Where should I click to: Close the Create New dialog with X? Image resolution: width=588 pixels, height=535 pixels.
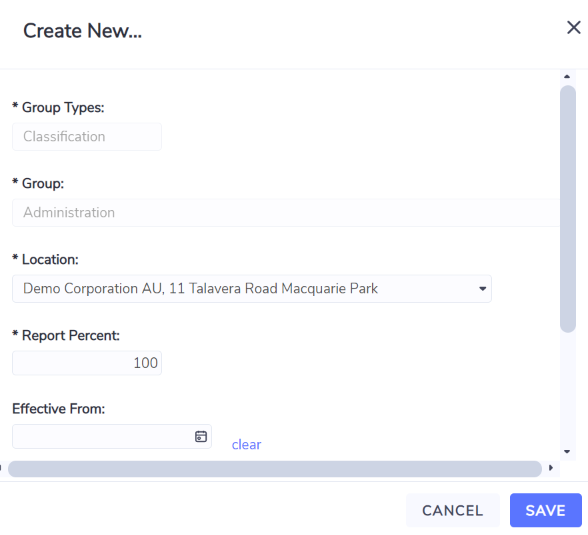[573, 27]
